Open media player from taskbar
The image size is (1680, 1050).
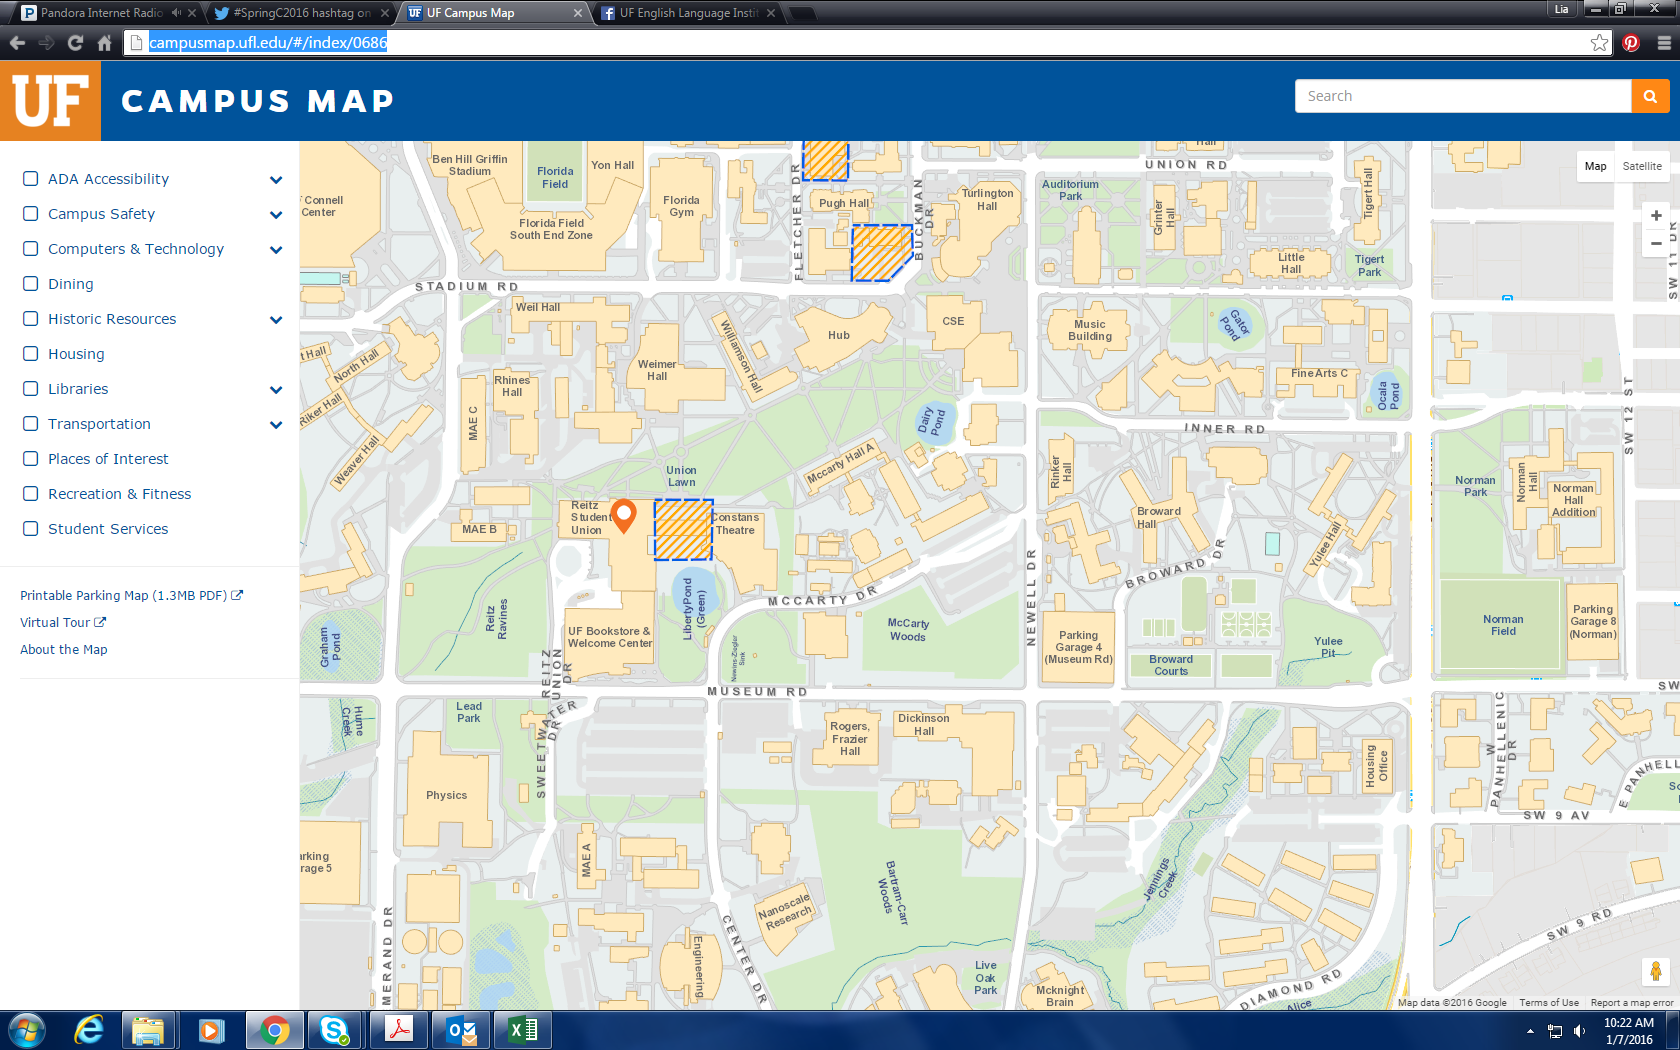[x=211, y=1030]
